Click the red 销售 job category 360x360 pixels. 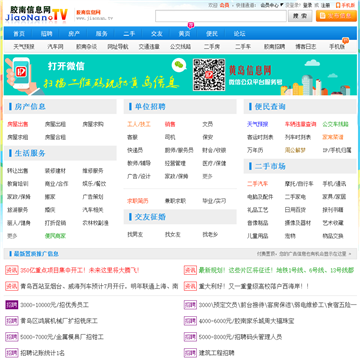click(x=170, y=124)
